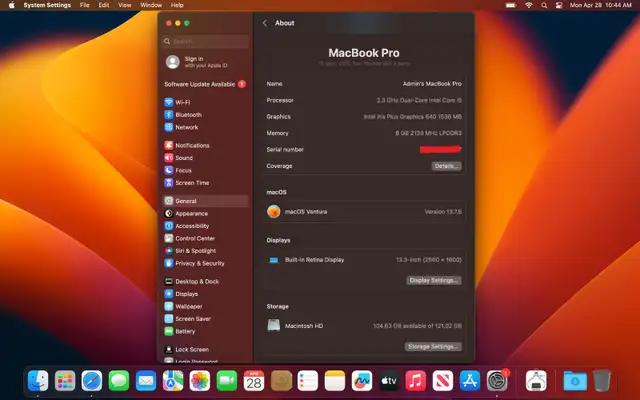Click the System Settings Dock icon with badge
The height and width of the screenshot is (400, 640).
[497, 381]
